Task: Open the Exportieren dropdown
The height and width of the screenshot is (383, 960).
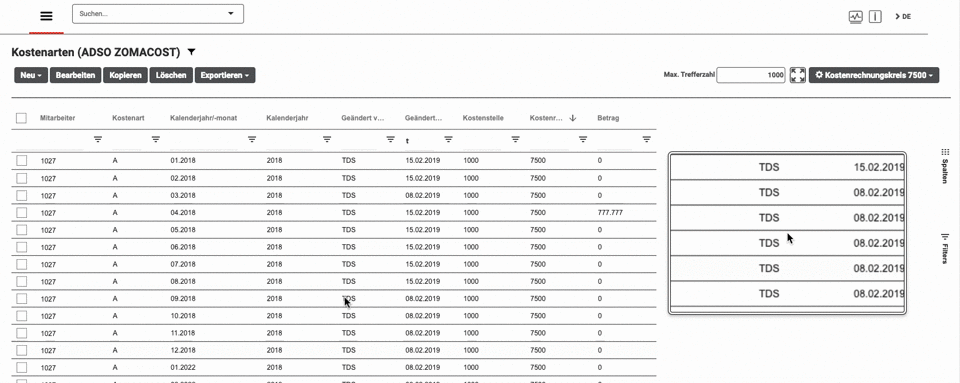Action: coord(225,75)
